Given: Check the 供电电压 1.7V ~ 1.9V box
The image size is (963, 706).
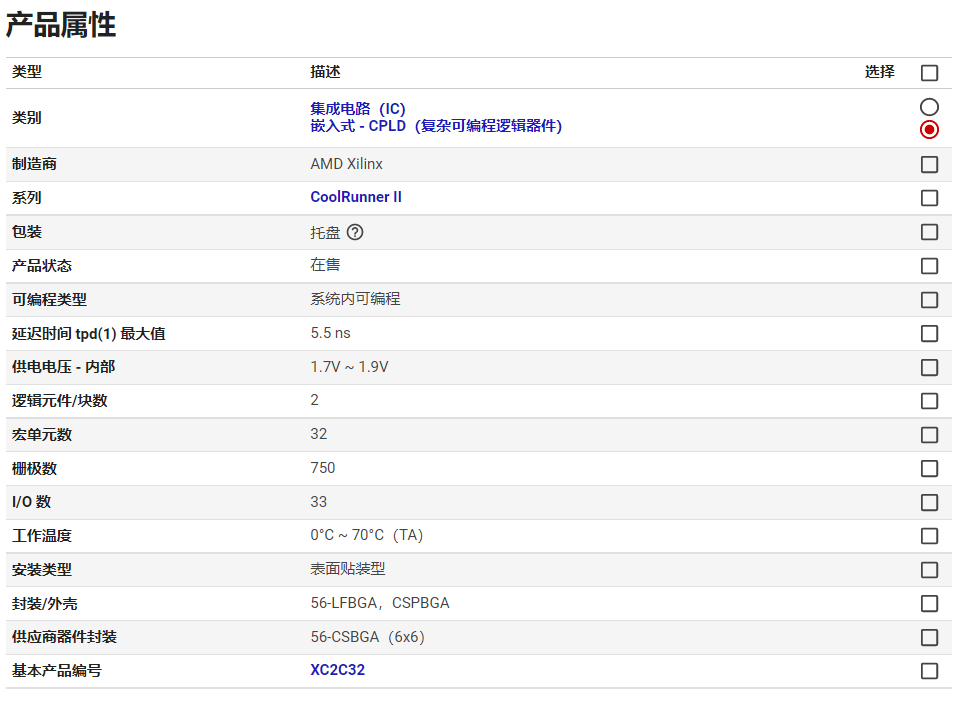Looking at the screenshot, I should (x=929, y=367).
